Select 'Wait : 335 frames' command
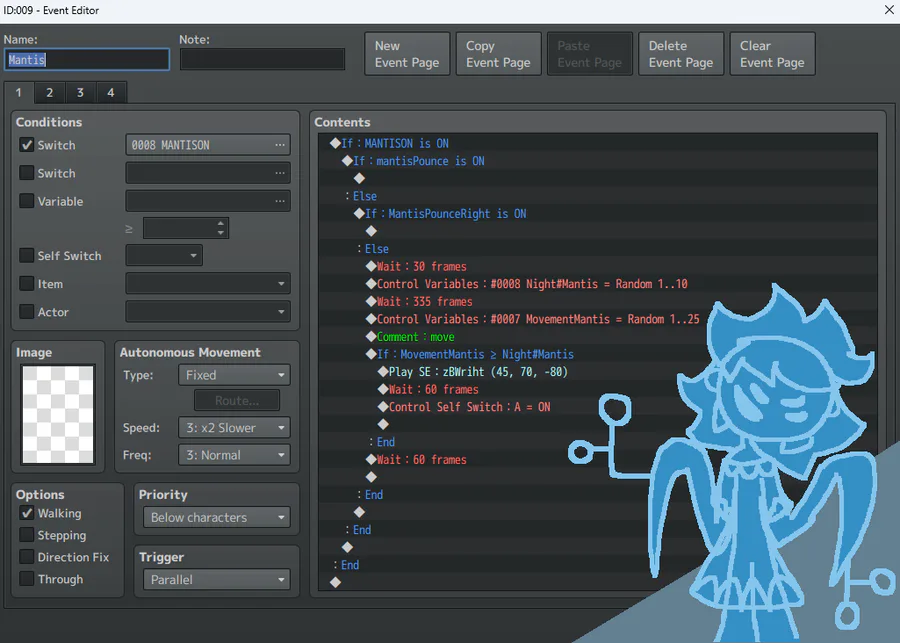 (598, 301)
